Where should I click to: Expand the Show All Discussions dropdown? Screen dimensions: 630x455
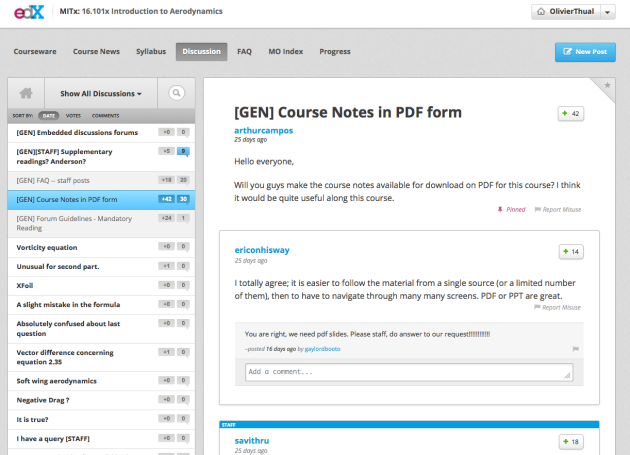(100, 93)
